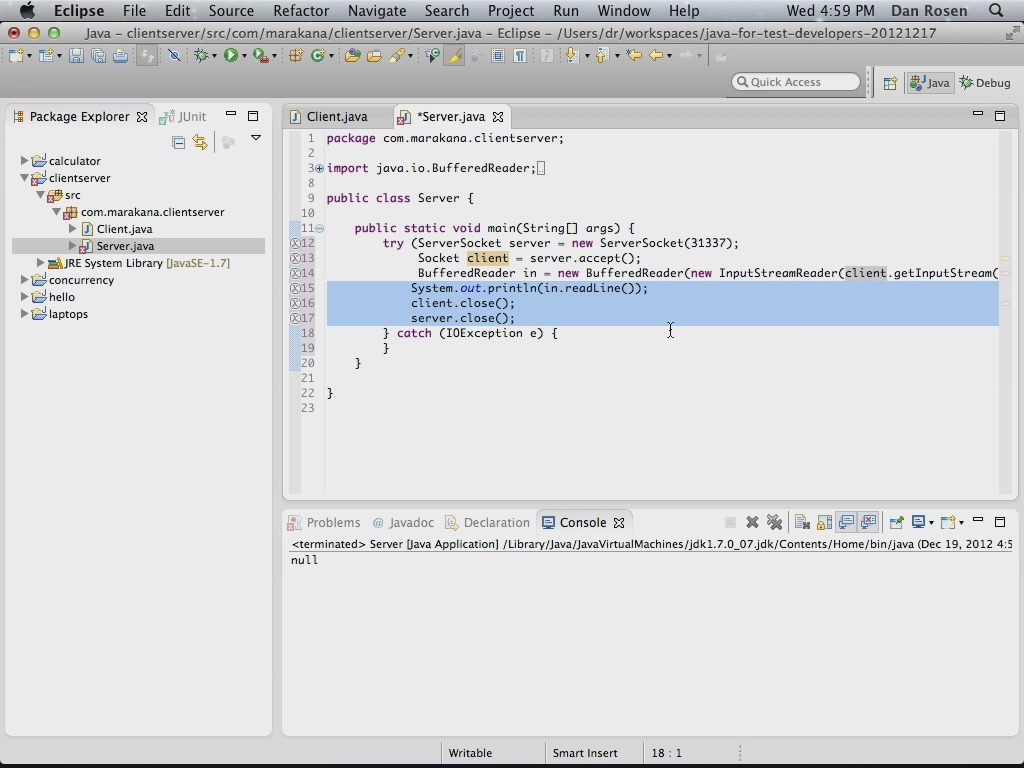Click the Back navigation arrow icon

pos(656,56)
